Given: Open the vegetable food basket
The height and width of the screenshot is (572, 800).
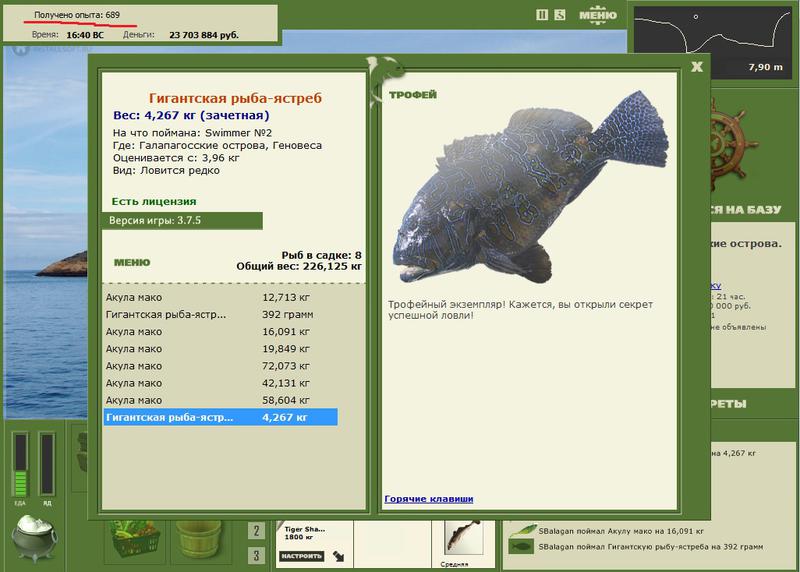Looking at the screenshot, I should [135, 538].
